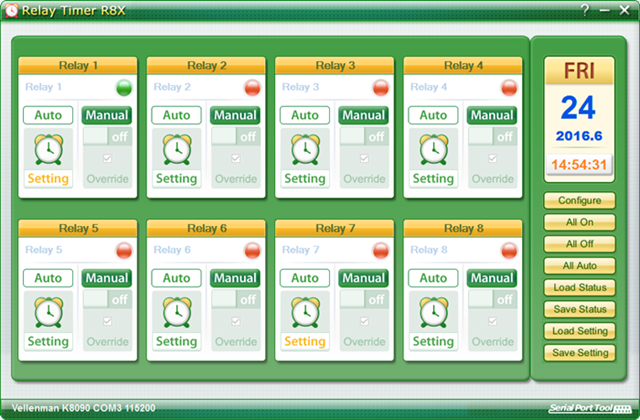This screenshot has height=420, width=640.
Task: Click the Relay 3 alarm clock icon
Action: point(305,149)
